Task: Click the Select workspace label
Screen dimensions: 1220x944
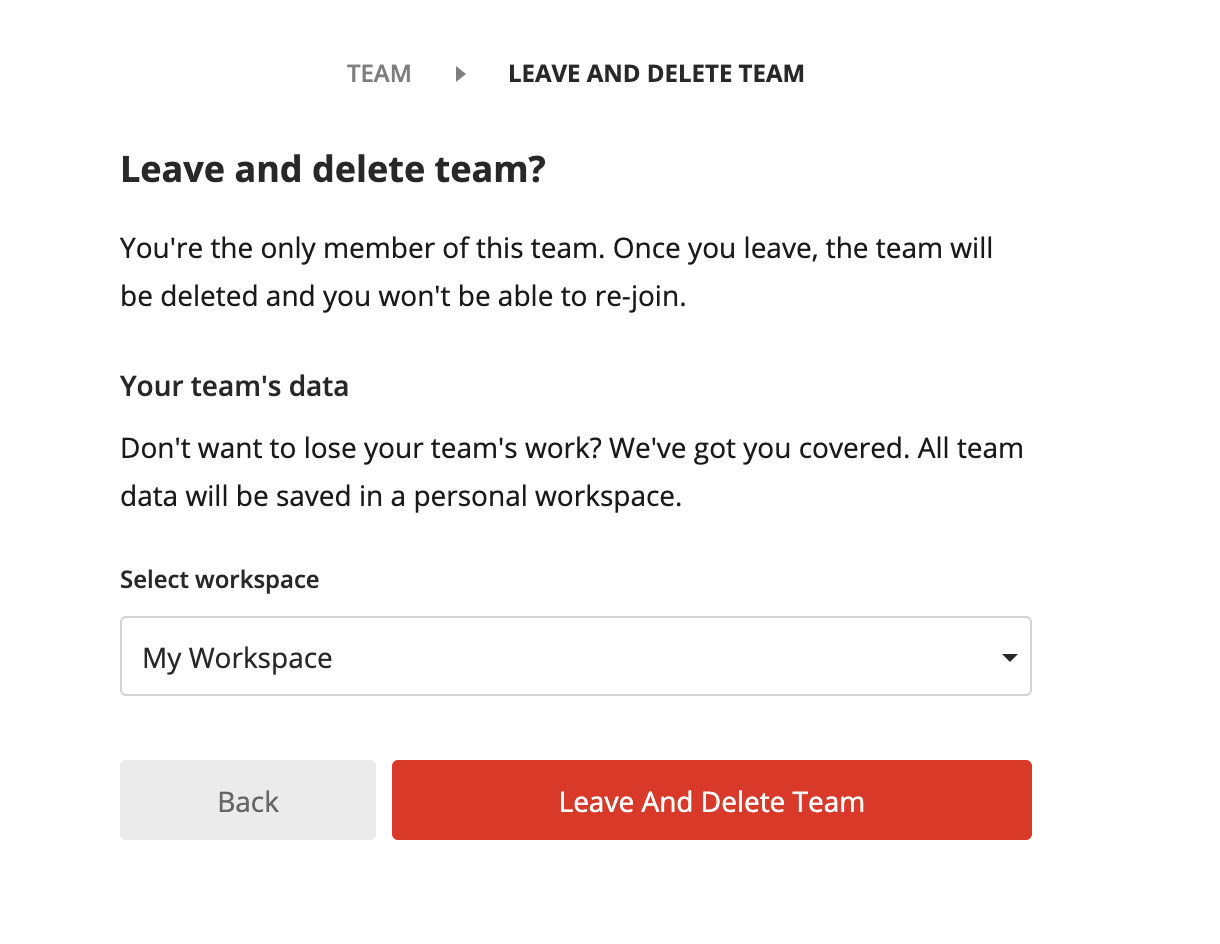Action: pos(219,579)
